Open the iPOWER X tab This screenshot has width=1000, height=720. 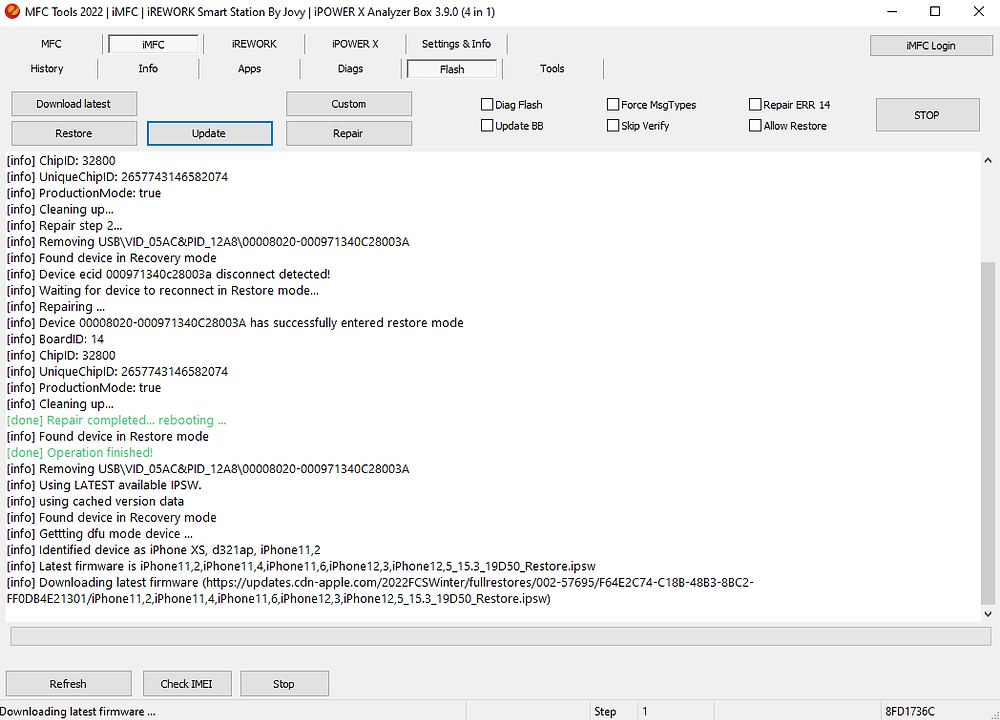[x=355, y=44]
